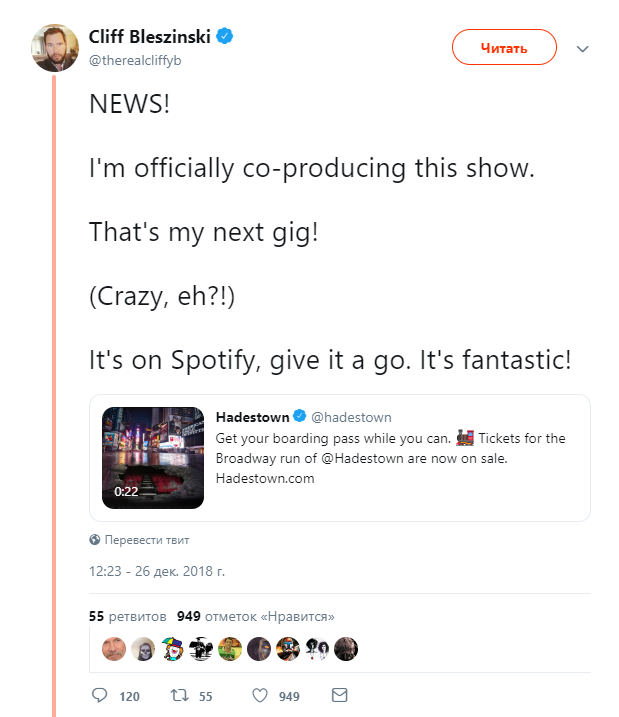
Task: Click the globe icon beside Перевести твит
Action: click(95, 540)
